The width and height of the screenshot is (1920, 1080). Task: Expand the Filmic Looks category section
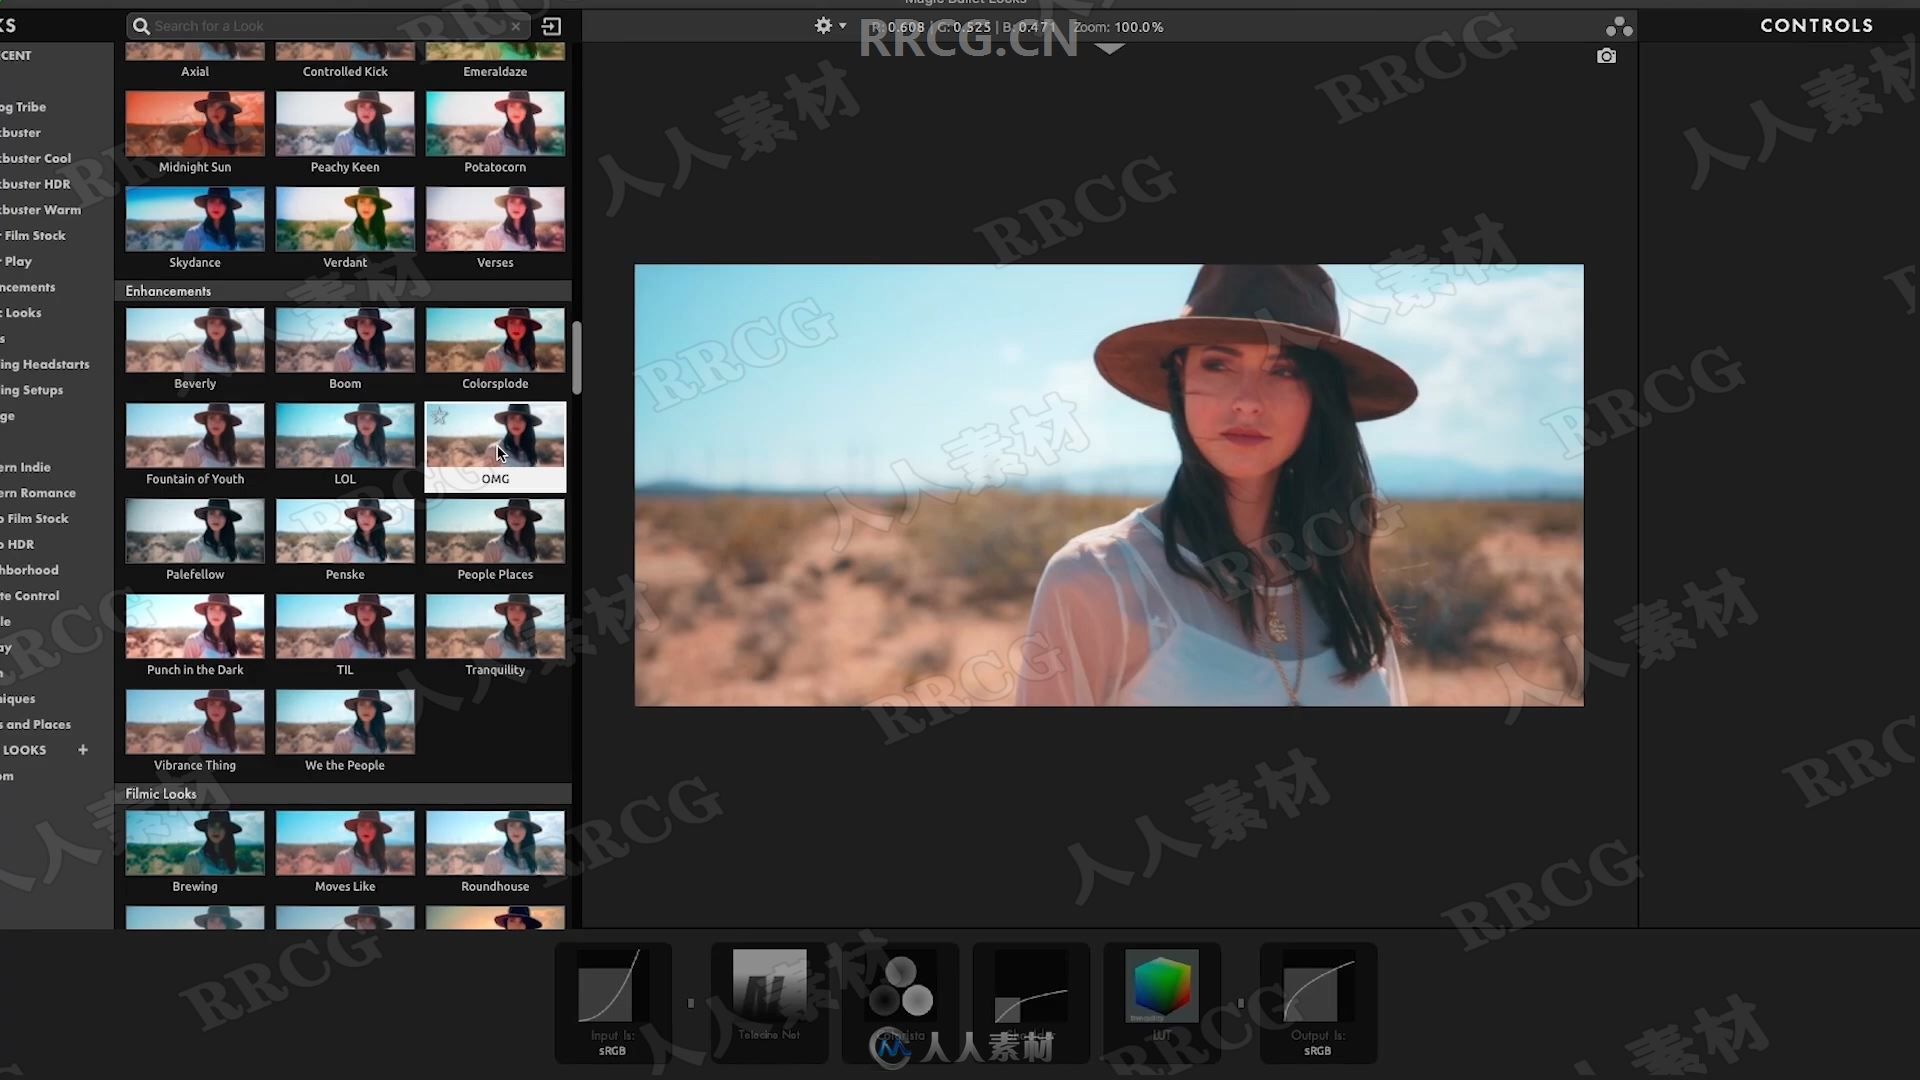pyautogui.click(x=161, y=793)
